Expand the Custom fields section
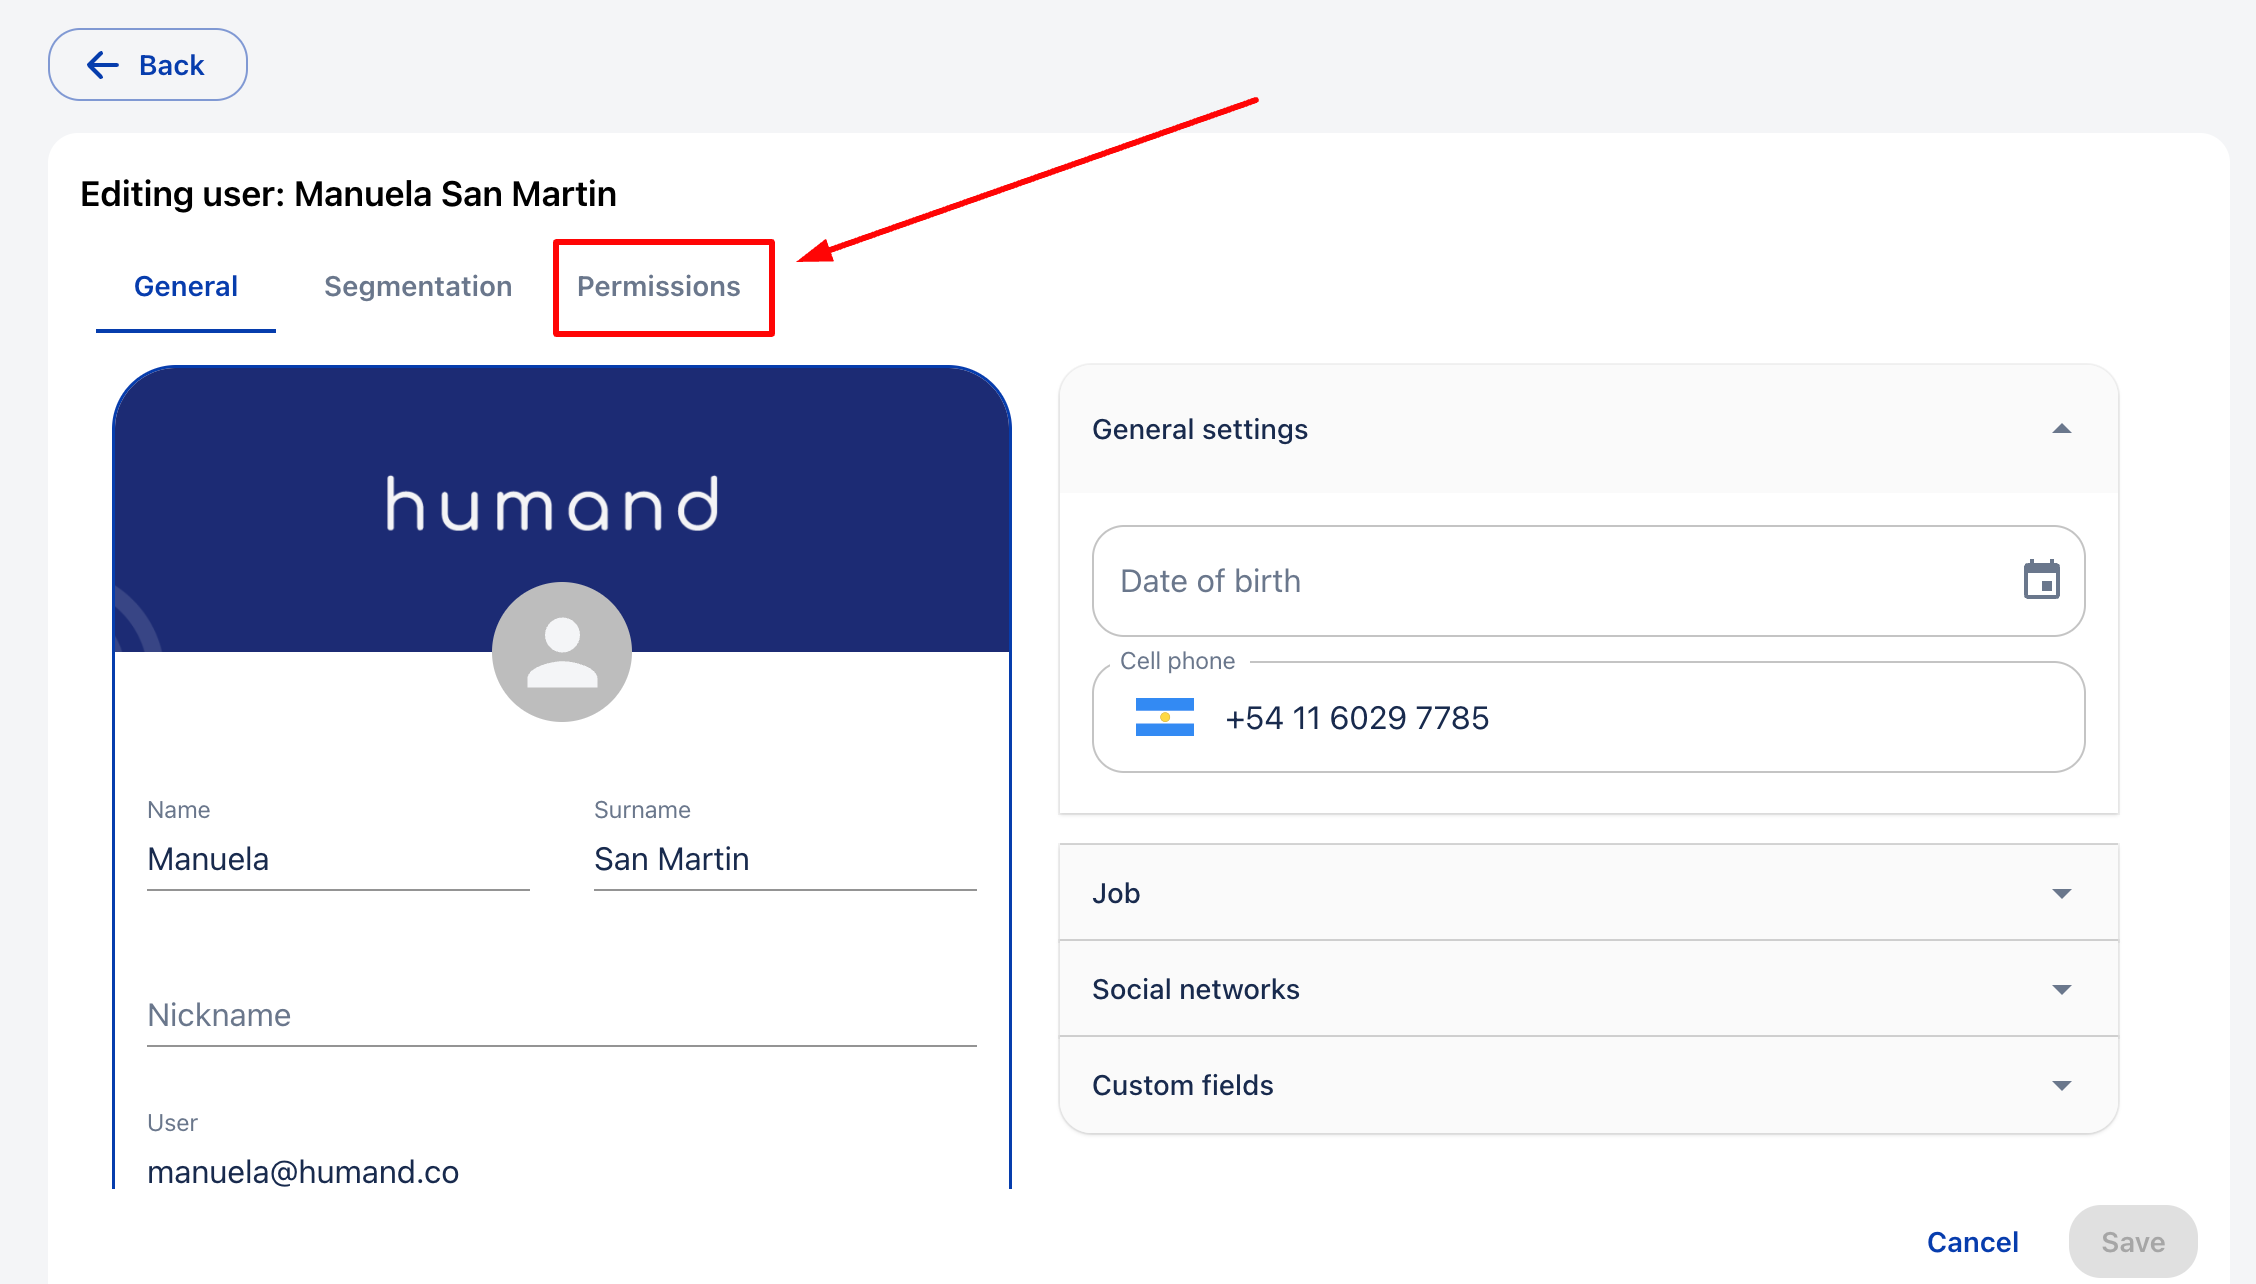Screen dimensions: 2256x1284 [2061, 1085]
